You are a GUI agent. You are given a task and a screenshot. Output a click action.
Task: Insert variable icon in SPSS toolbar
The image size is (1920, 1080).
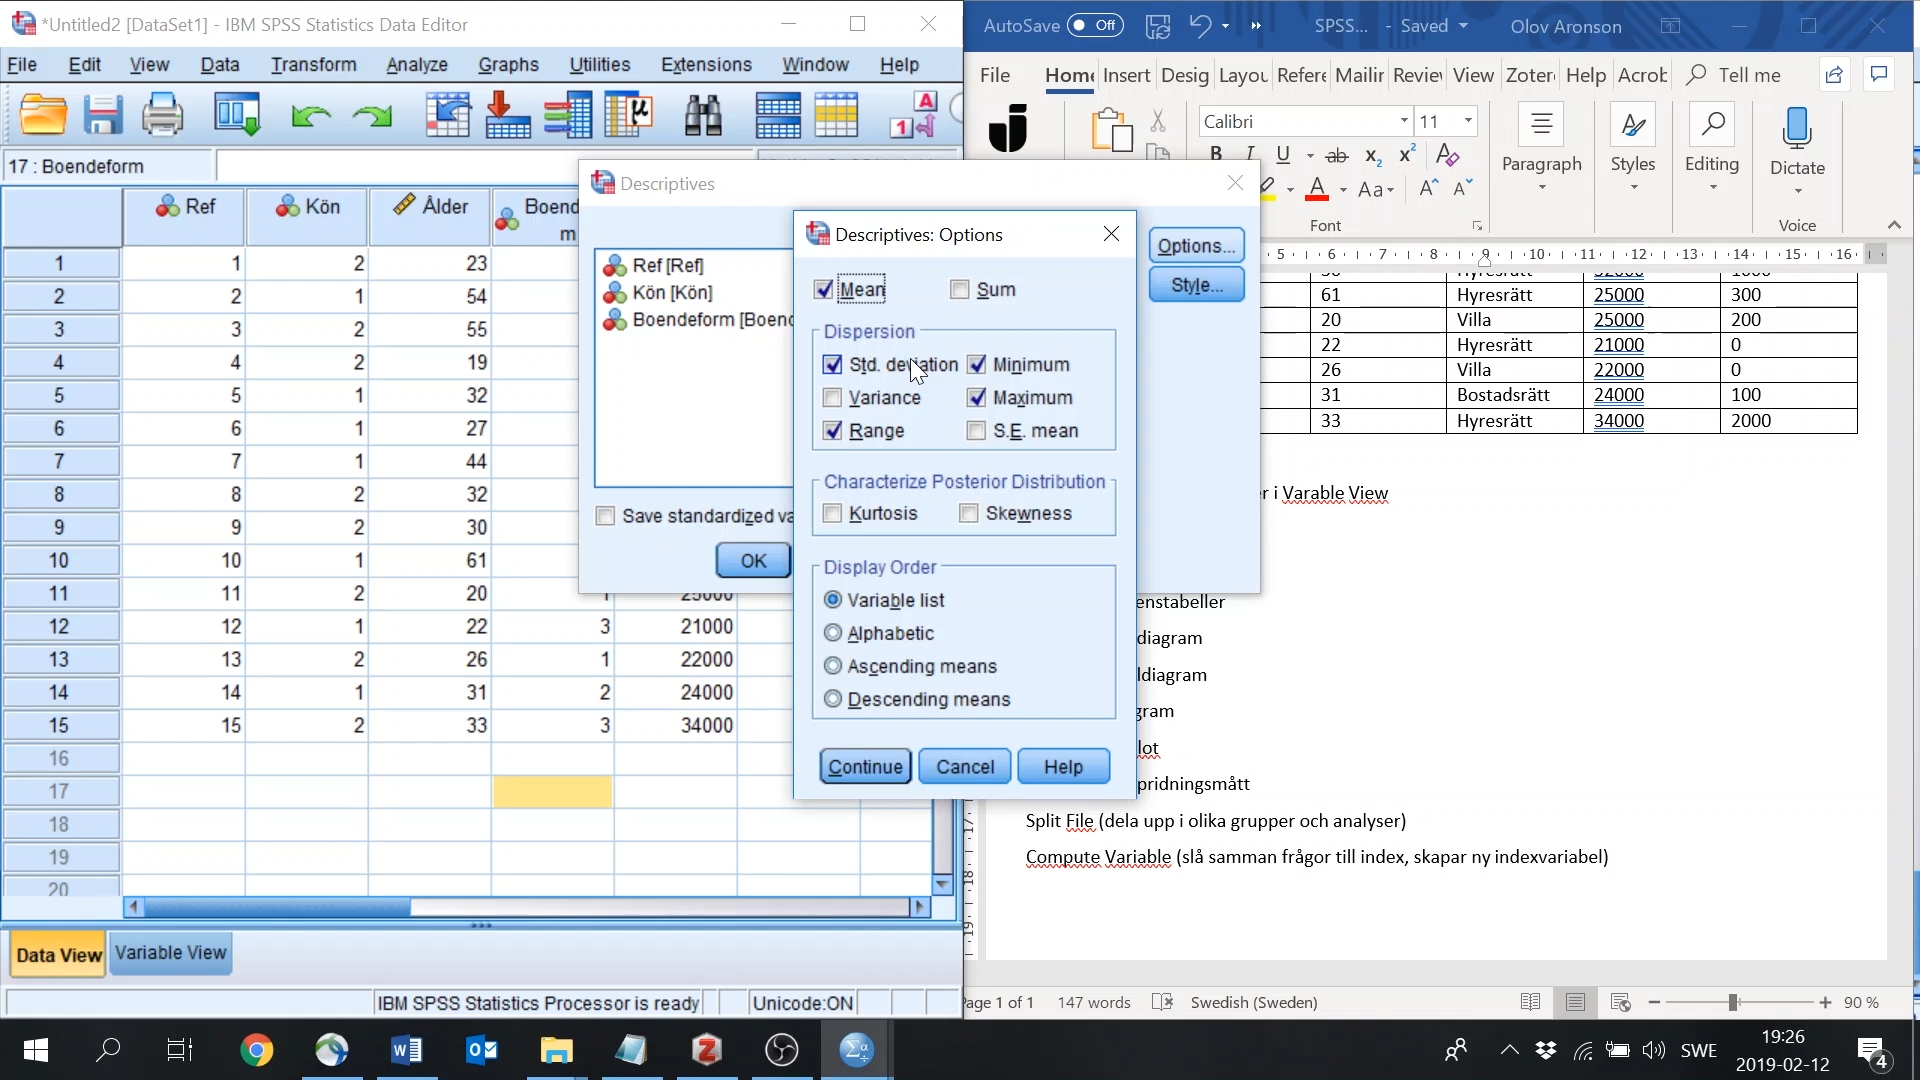tap(837, 115)
